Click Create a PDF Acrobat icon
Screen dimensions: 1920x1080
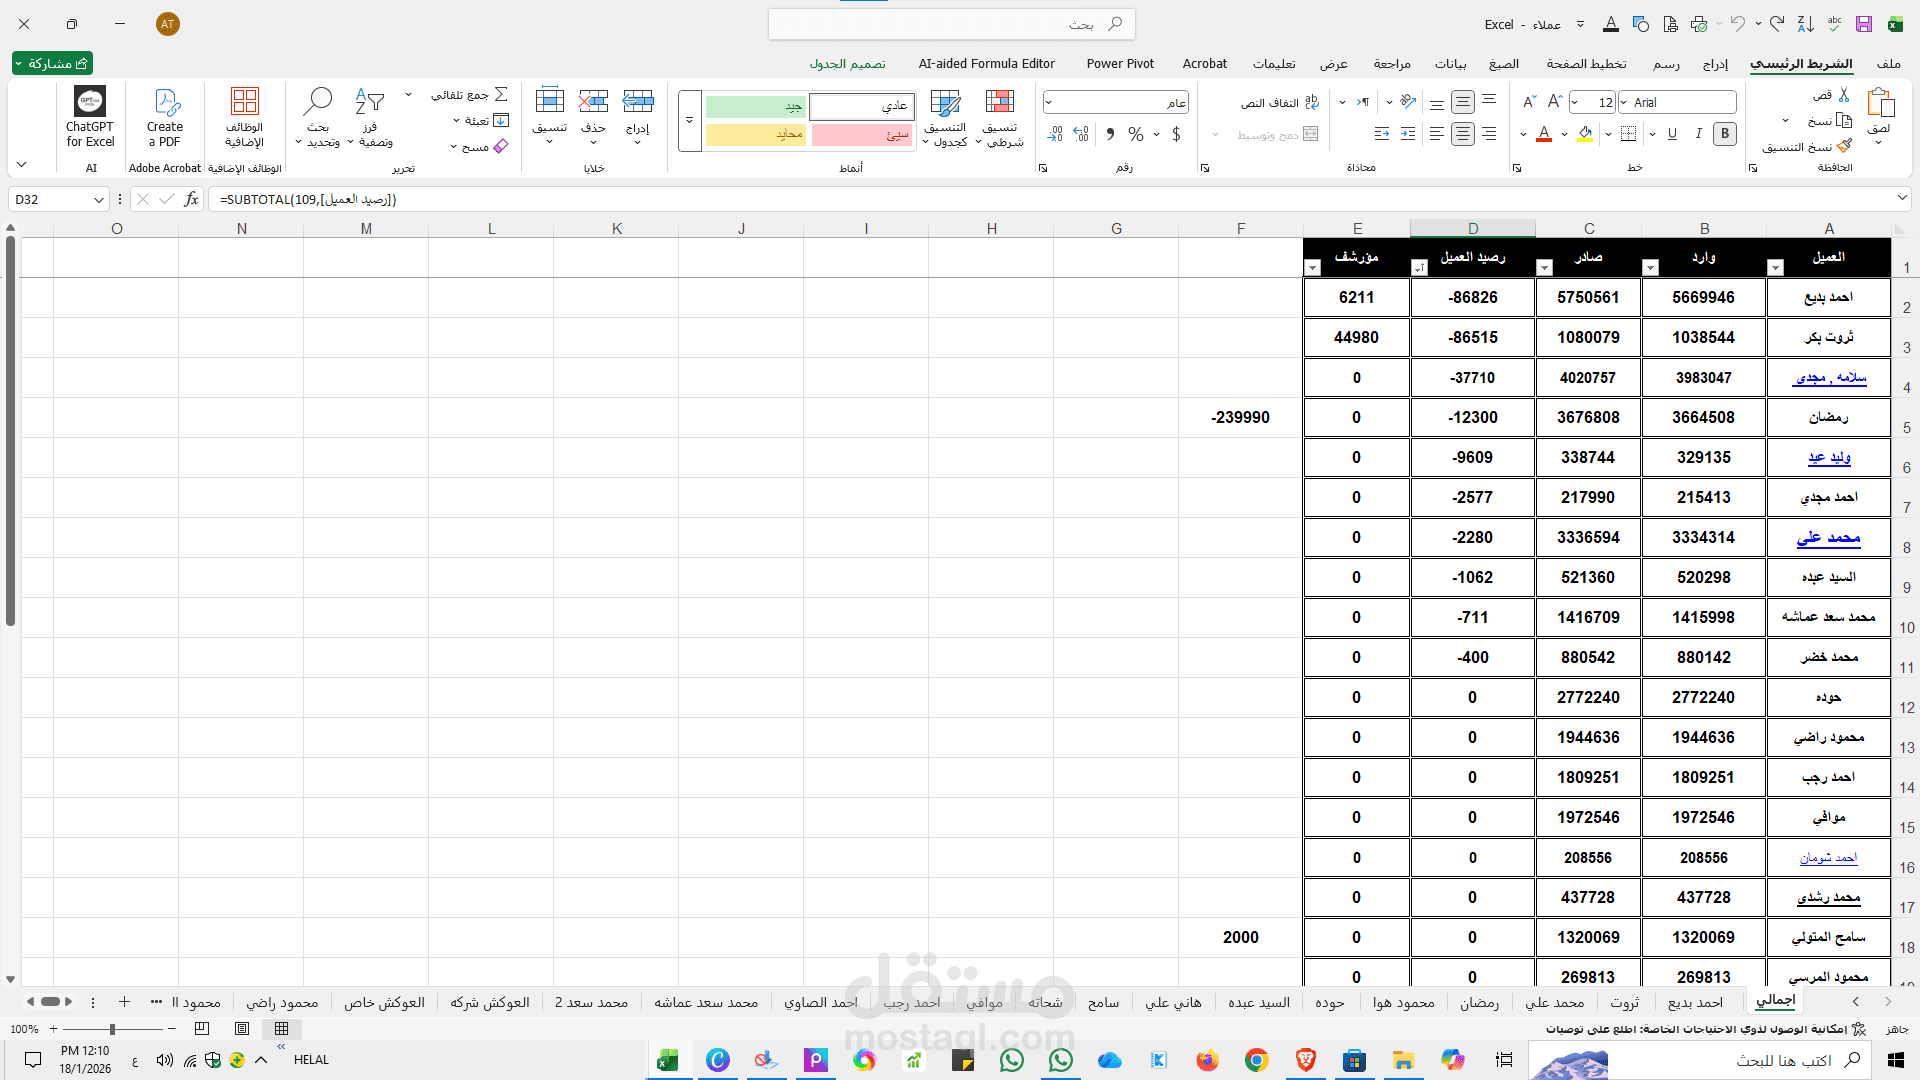(165, 102)
